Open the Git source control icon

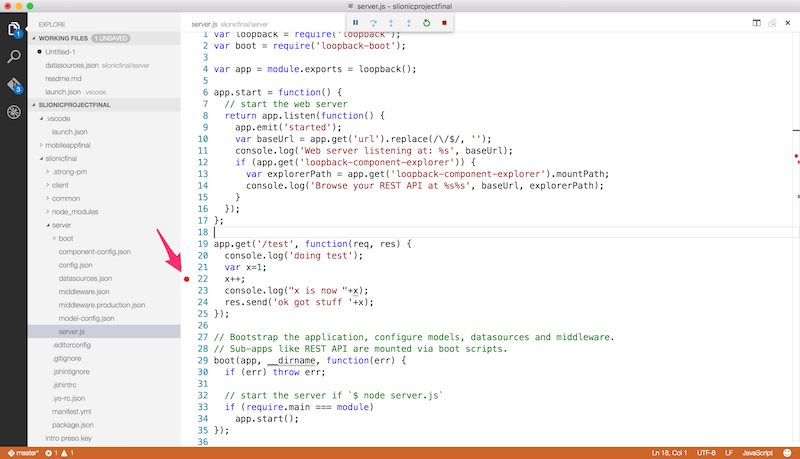pyautogui.click(x=14, y=85)
